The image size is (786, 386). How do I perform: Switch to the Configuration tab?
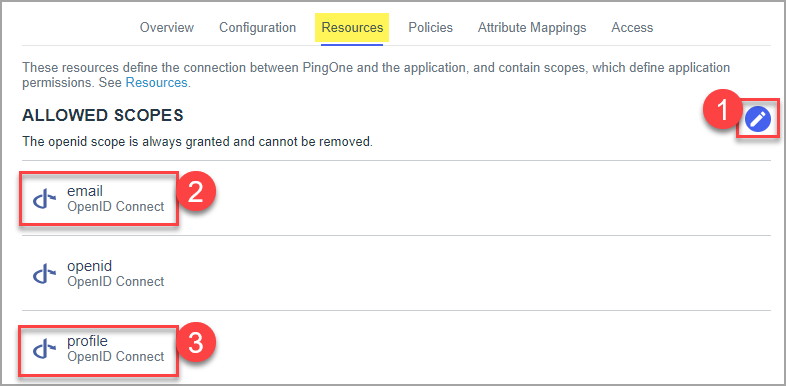[x=258, y=28]
